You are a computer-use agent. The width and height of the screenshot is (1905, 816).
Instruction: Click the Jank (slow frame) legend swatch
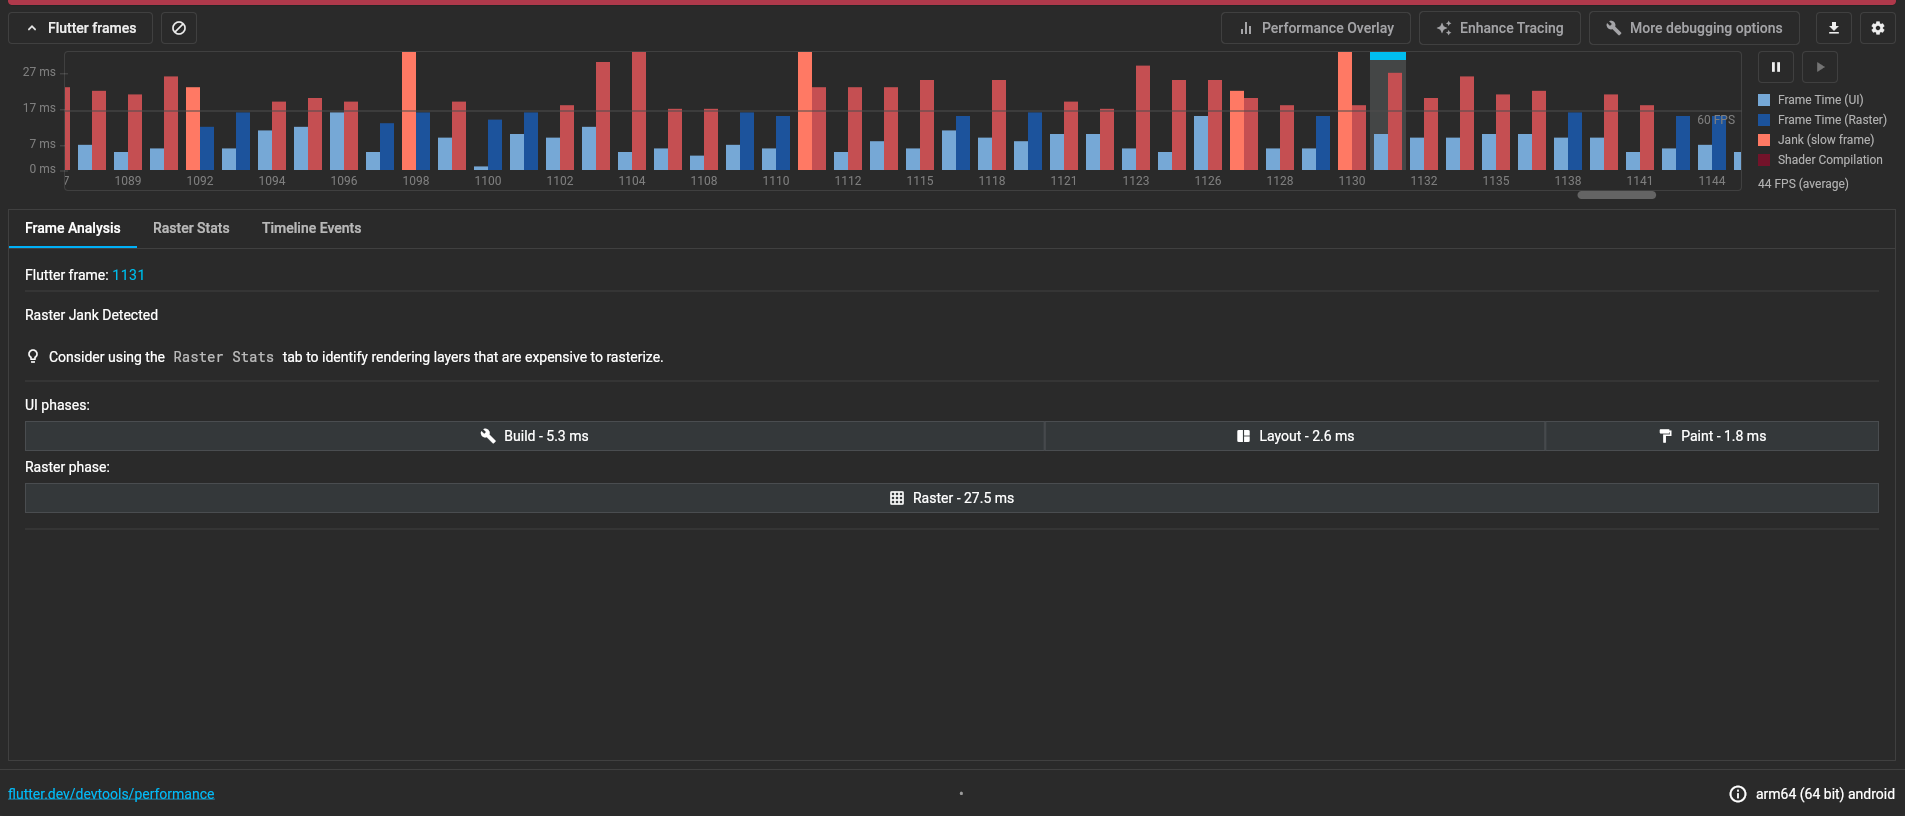(1764, 140)
